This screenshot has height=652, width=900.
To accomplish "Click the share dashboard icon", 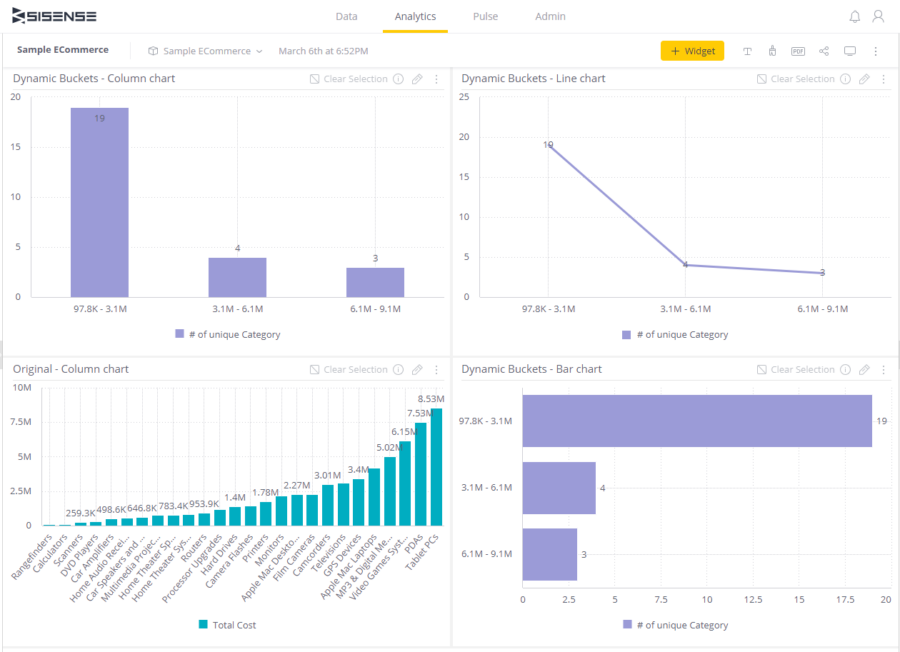I will pos(824,51).
